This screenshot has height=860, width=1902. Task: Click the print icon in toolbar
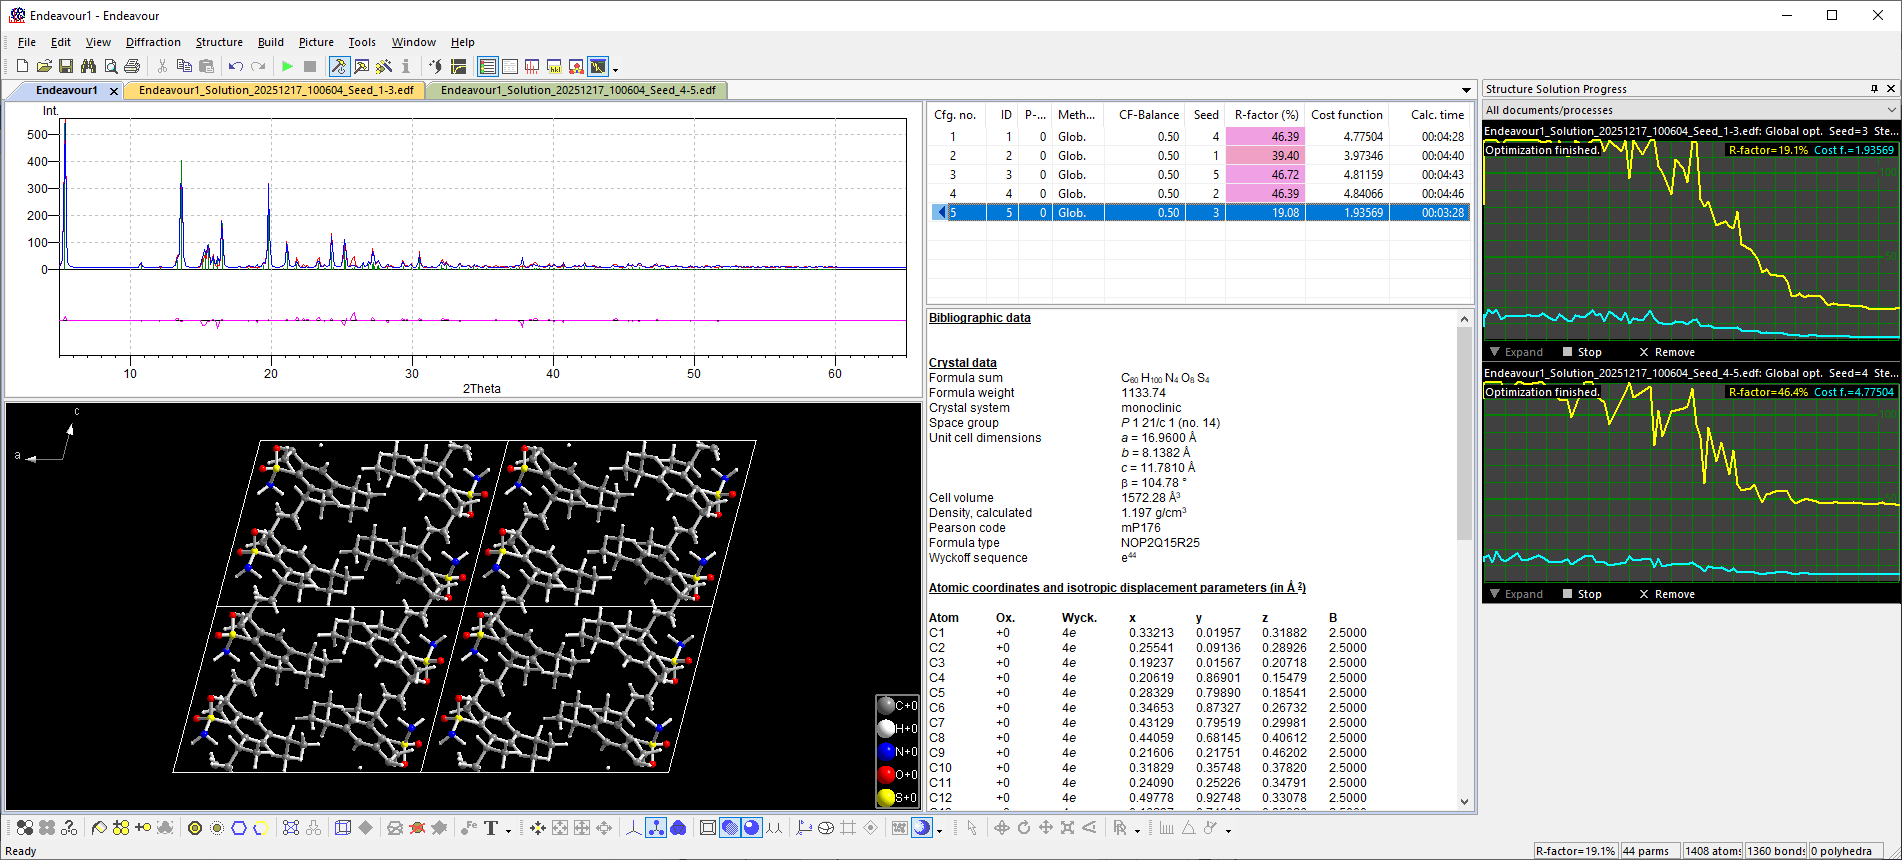[132, 67]
